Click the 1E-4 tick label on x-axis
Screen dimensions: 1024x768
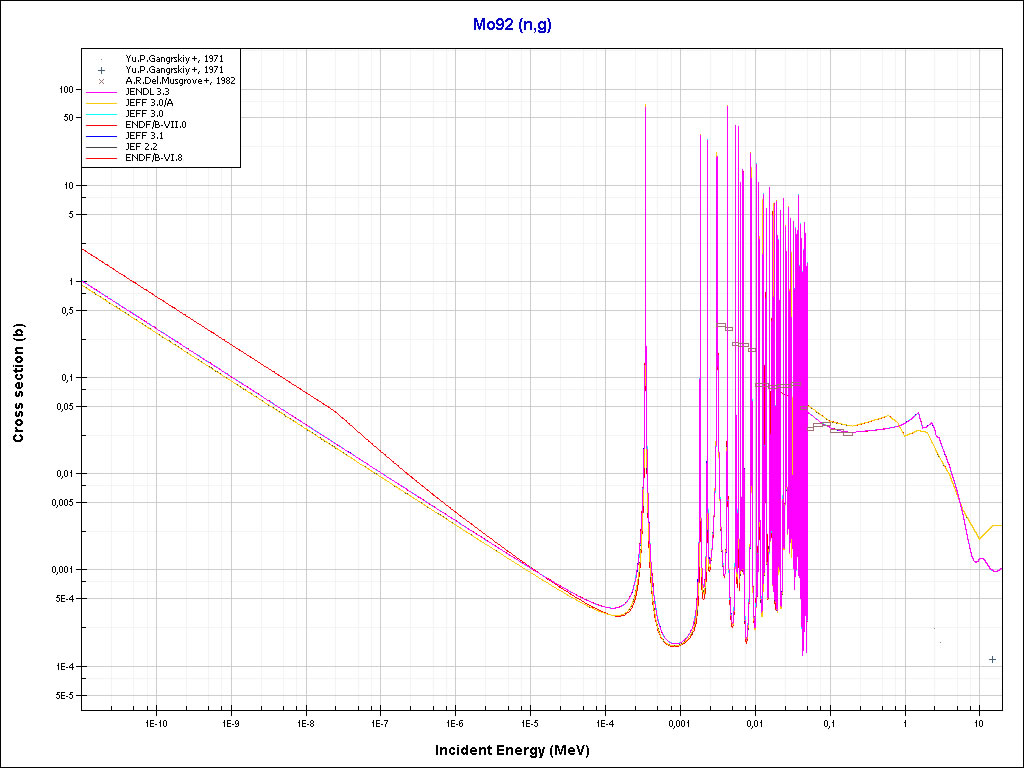click(x=604, y=722)
